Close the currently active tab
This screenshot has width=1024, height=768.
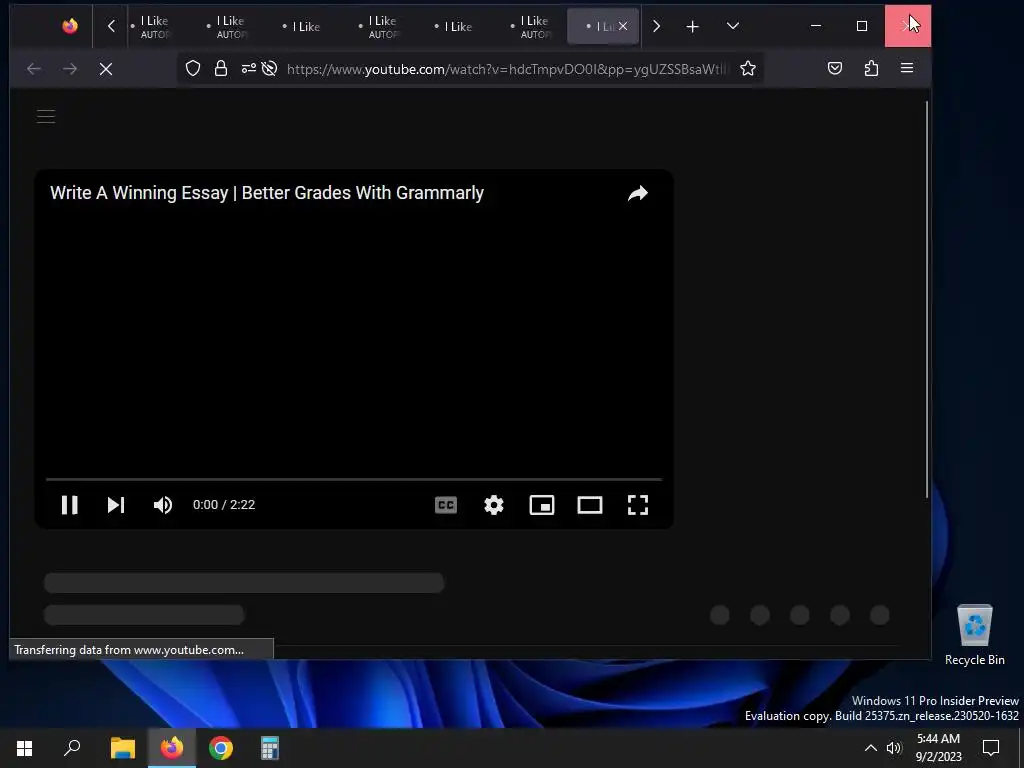[x=623, y=26]
